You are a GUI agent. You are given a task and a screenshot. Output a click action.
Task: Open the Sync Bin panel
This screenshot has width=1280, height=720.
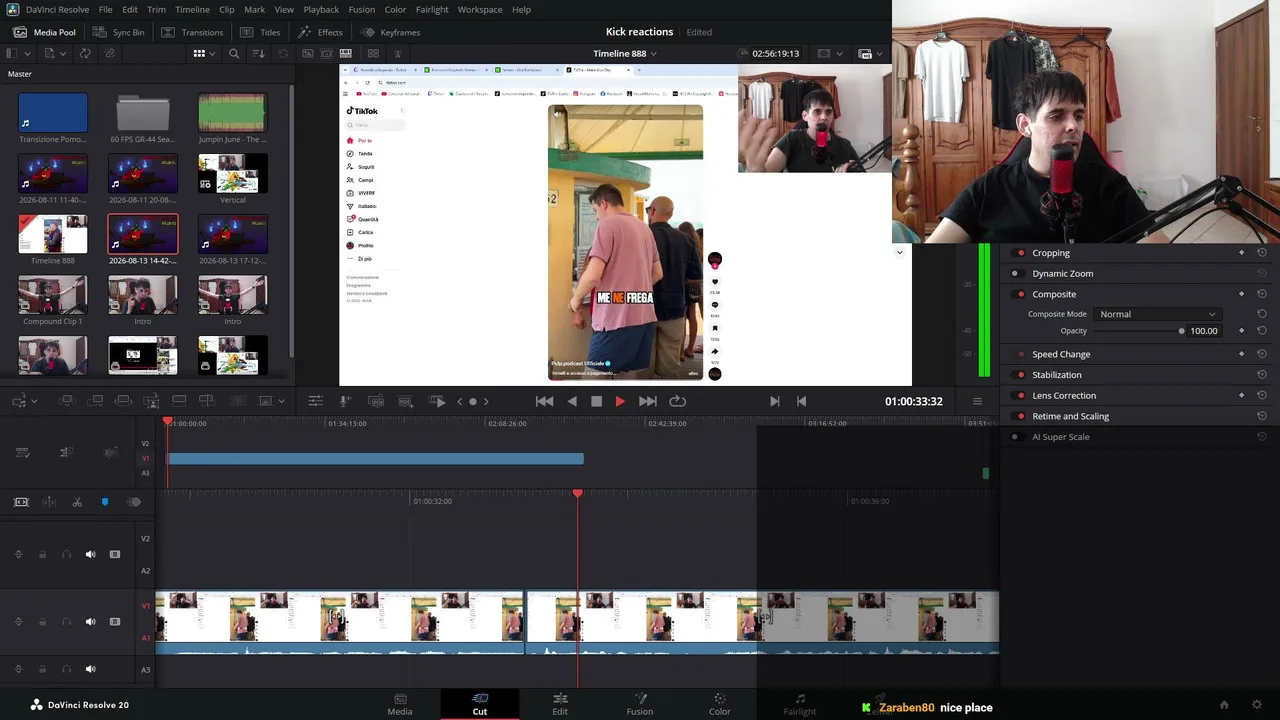point(118,32)
